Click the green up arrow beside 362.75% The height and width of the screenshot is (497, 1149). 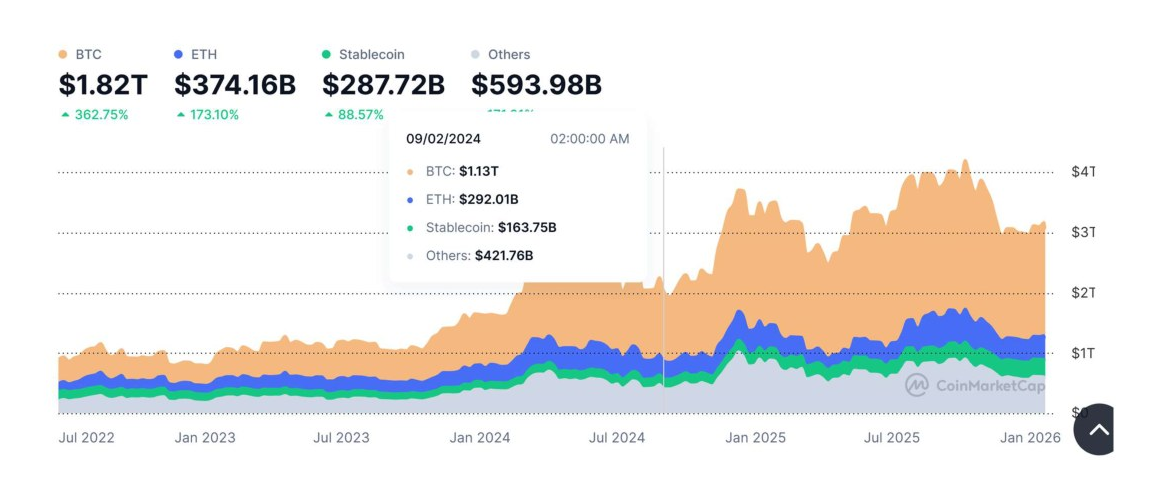(66, 114)
